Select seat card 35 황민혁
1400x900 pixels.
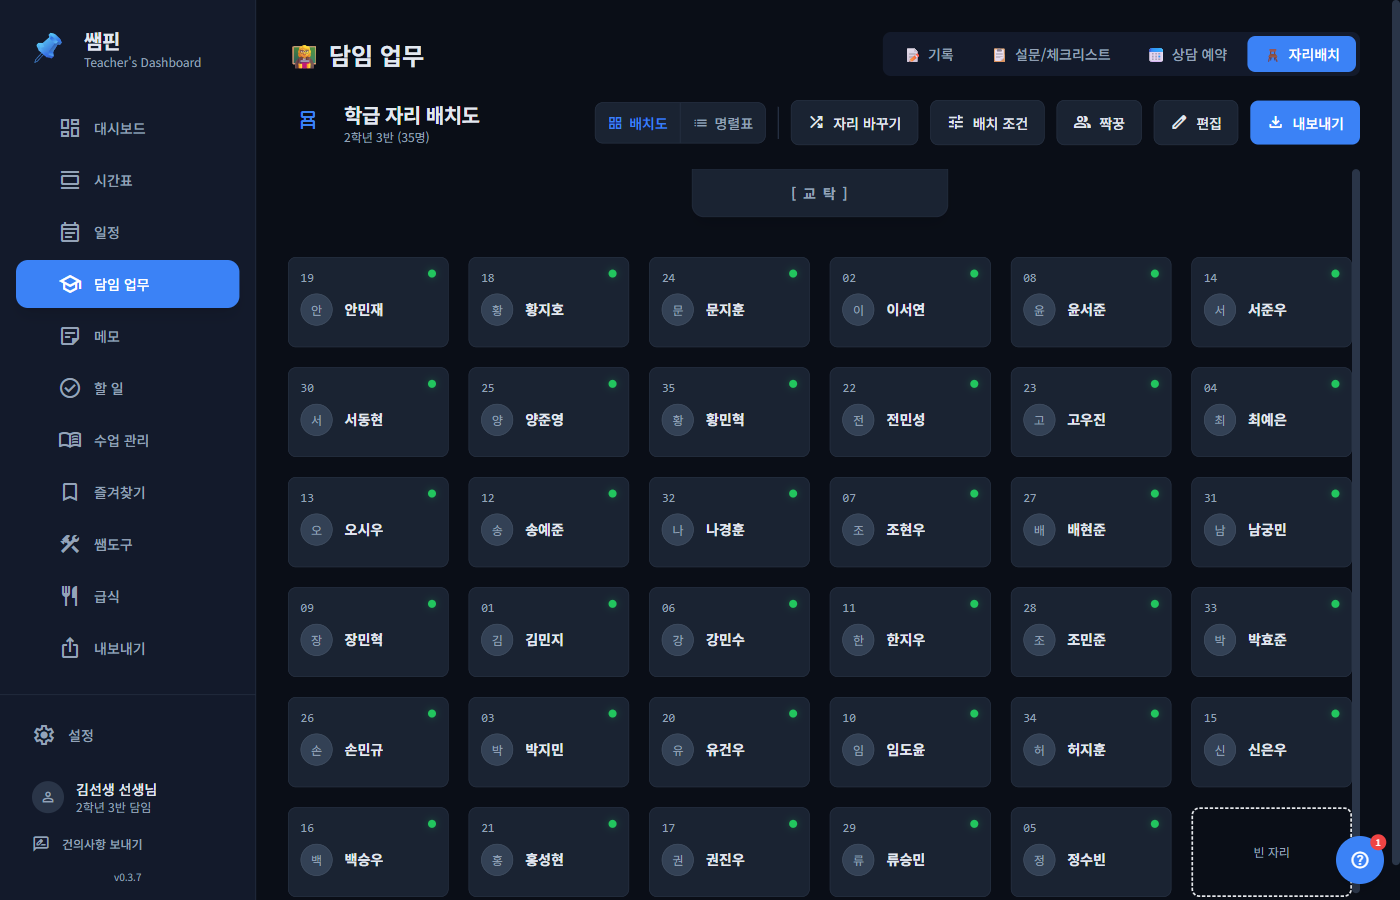pyautogui.click(x=730, y=412)
